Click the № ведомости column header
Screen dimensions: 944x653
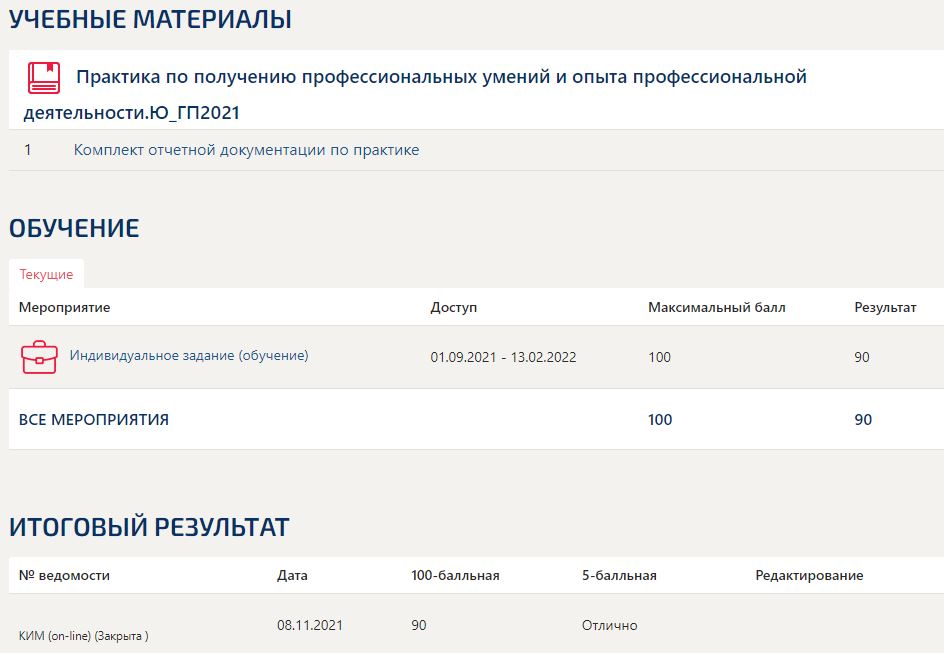[x=64, y=575]
